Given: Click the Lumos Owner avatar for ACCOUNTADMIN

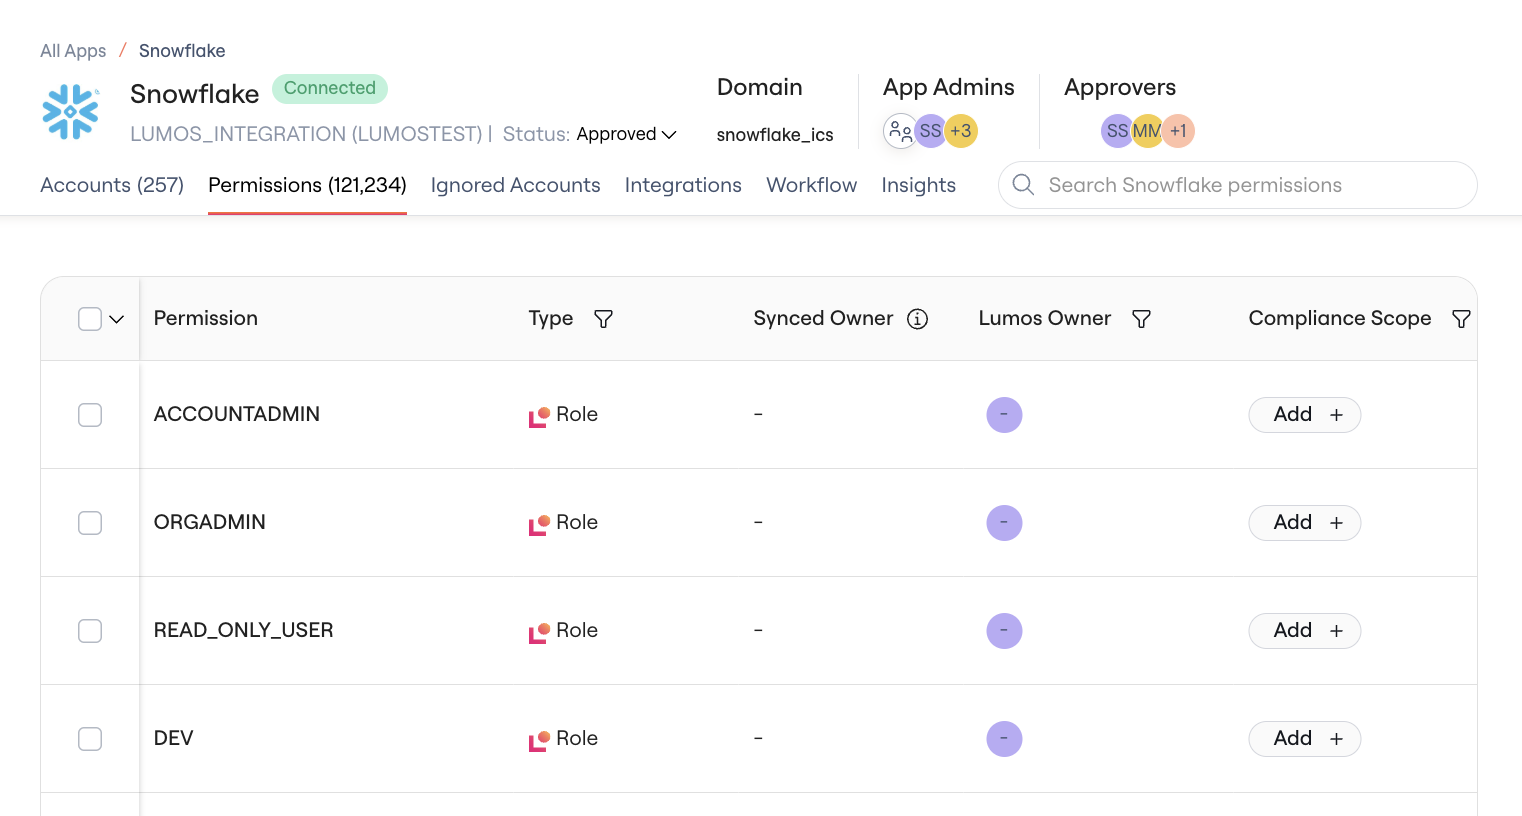Looking at the screenshot, I should point(1004,415).
